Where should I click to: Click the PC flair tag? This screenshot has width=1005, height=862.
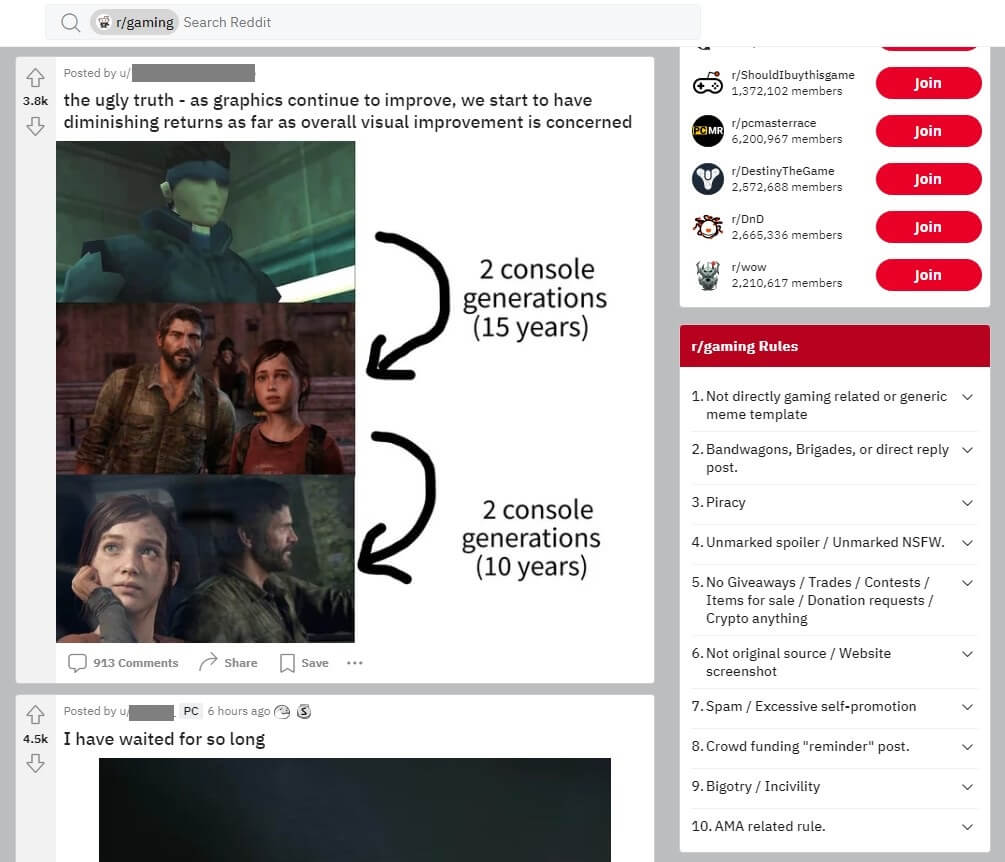pyautogui.click(x=191, y=711)
